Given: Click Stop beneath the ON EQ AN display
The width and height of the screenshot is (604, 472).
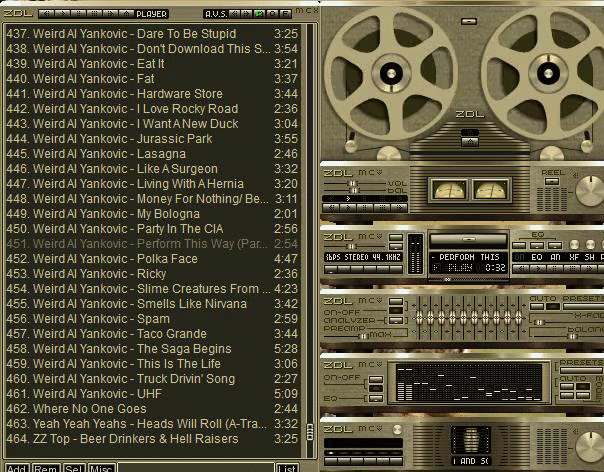Looking at the screenshot, I should click(x=572, y=269).
